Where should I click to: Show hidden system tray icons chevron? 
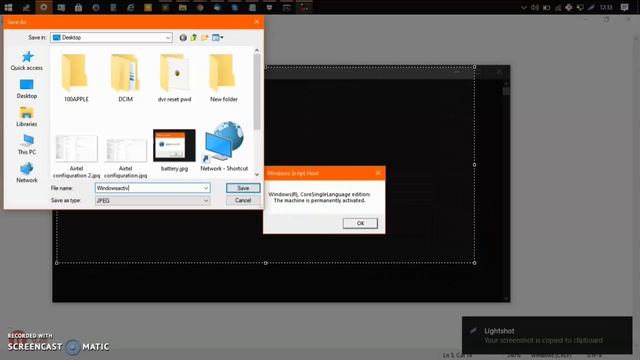coord(523,7)
